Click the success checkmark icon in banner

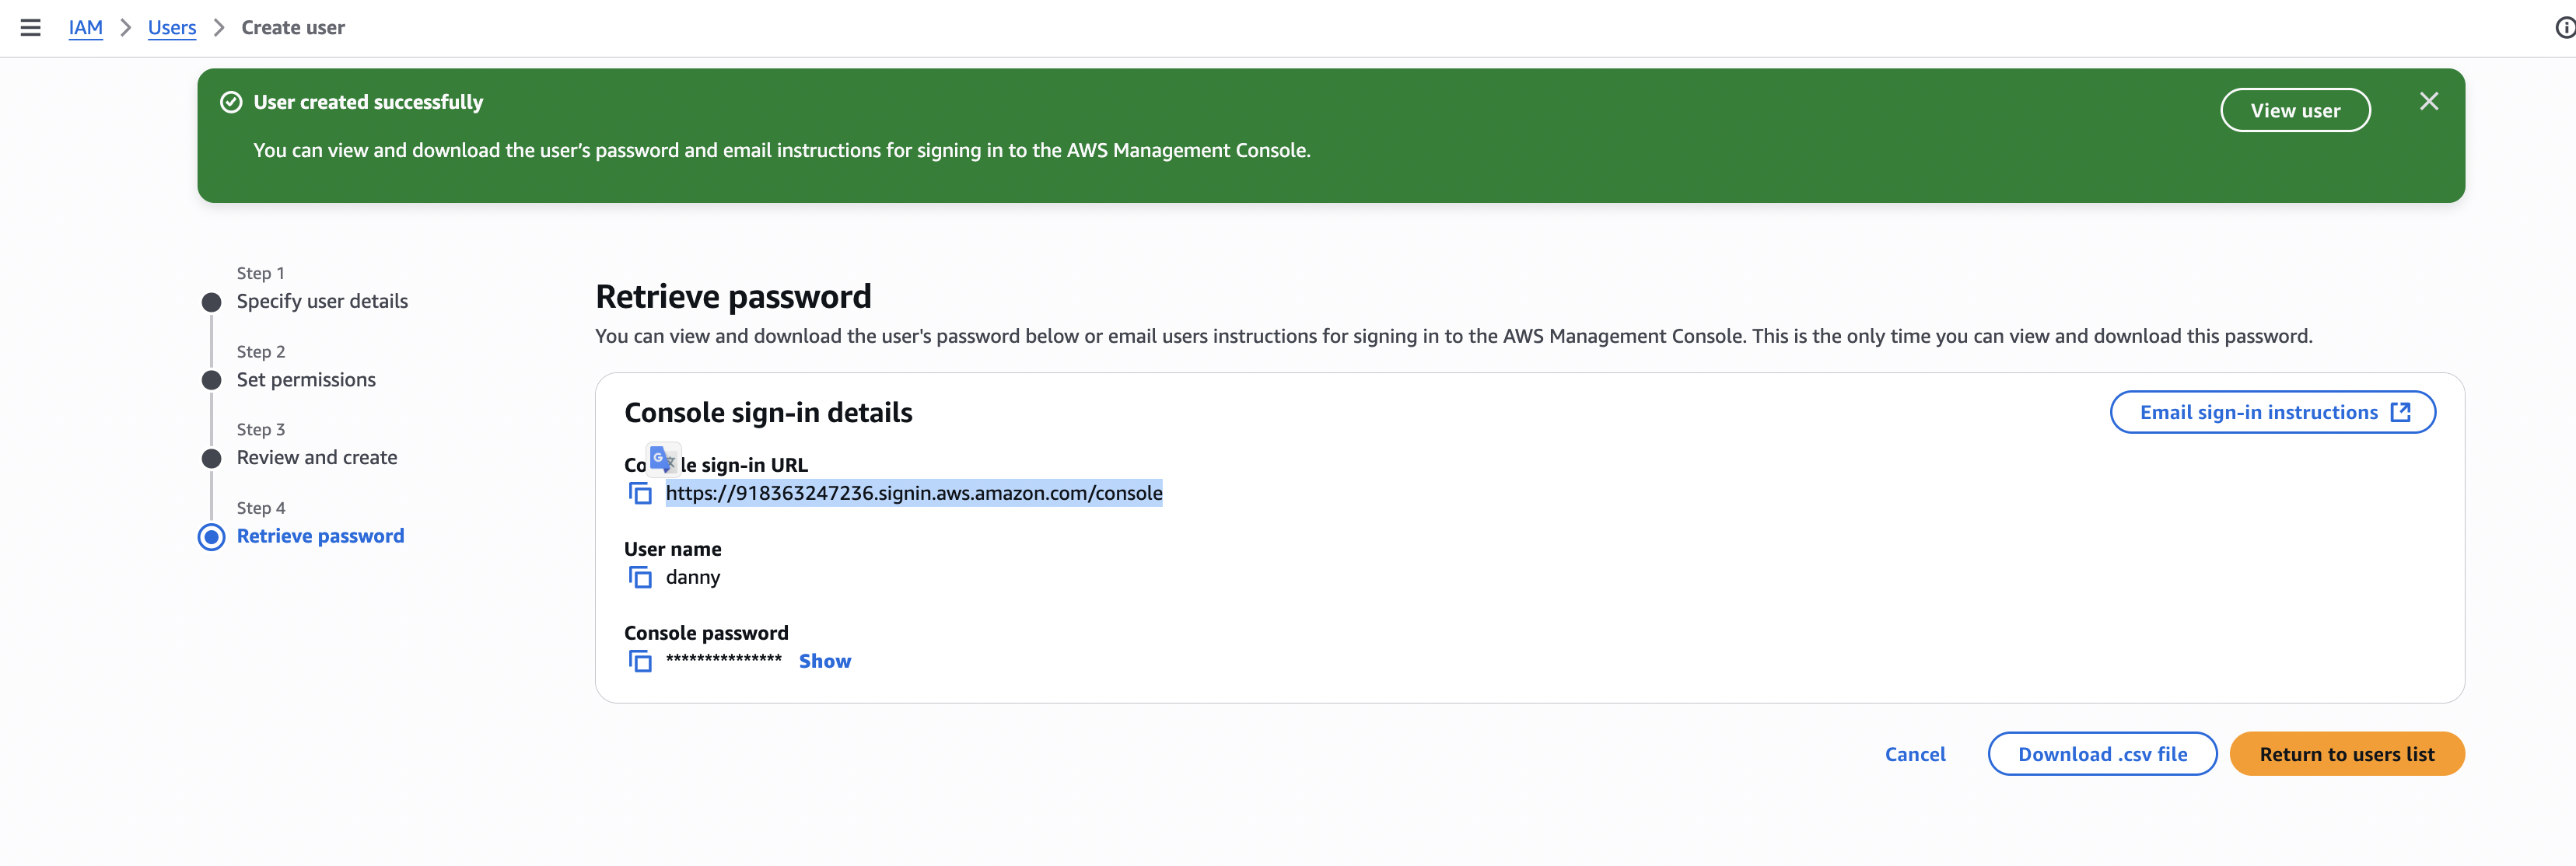click(231, 103)
